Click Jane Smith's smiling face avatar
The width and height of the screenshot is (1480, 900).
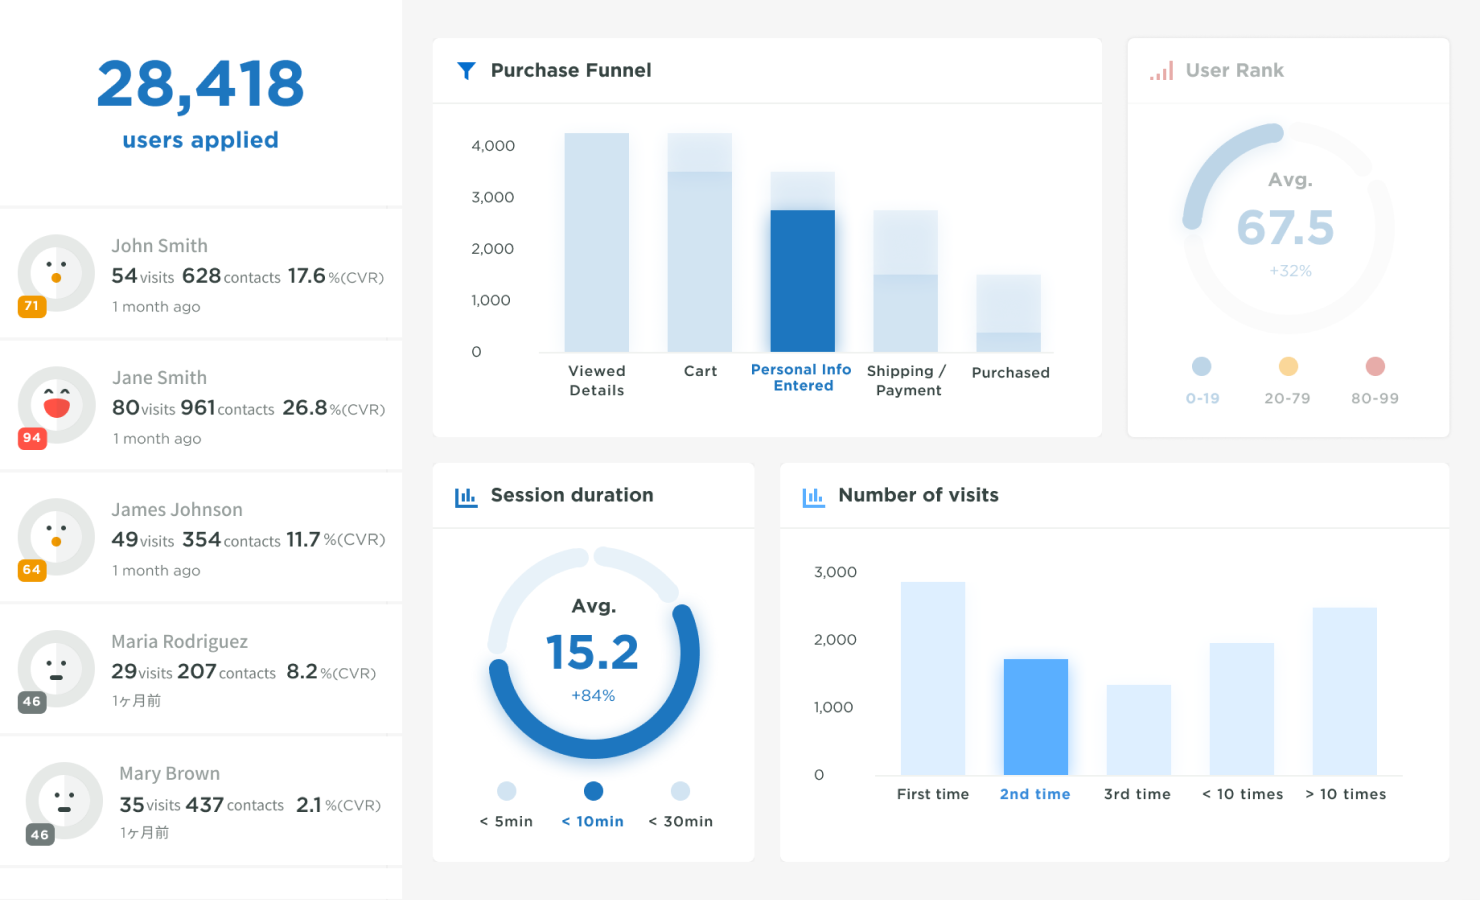pyautogui.click(x=56, y=404)
